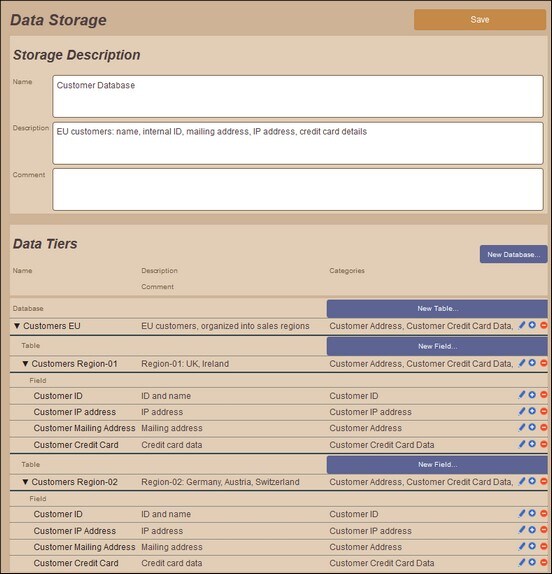
Task: Delete Customer ID field in Region-02 table
Action: coord(544,514)
